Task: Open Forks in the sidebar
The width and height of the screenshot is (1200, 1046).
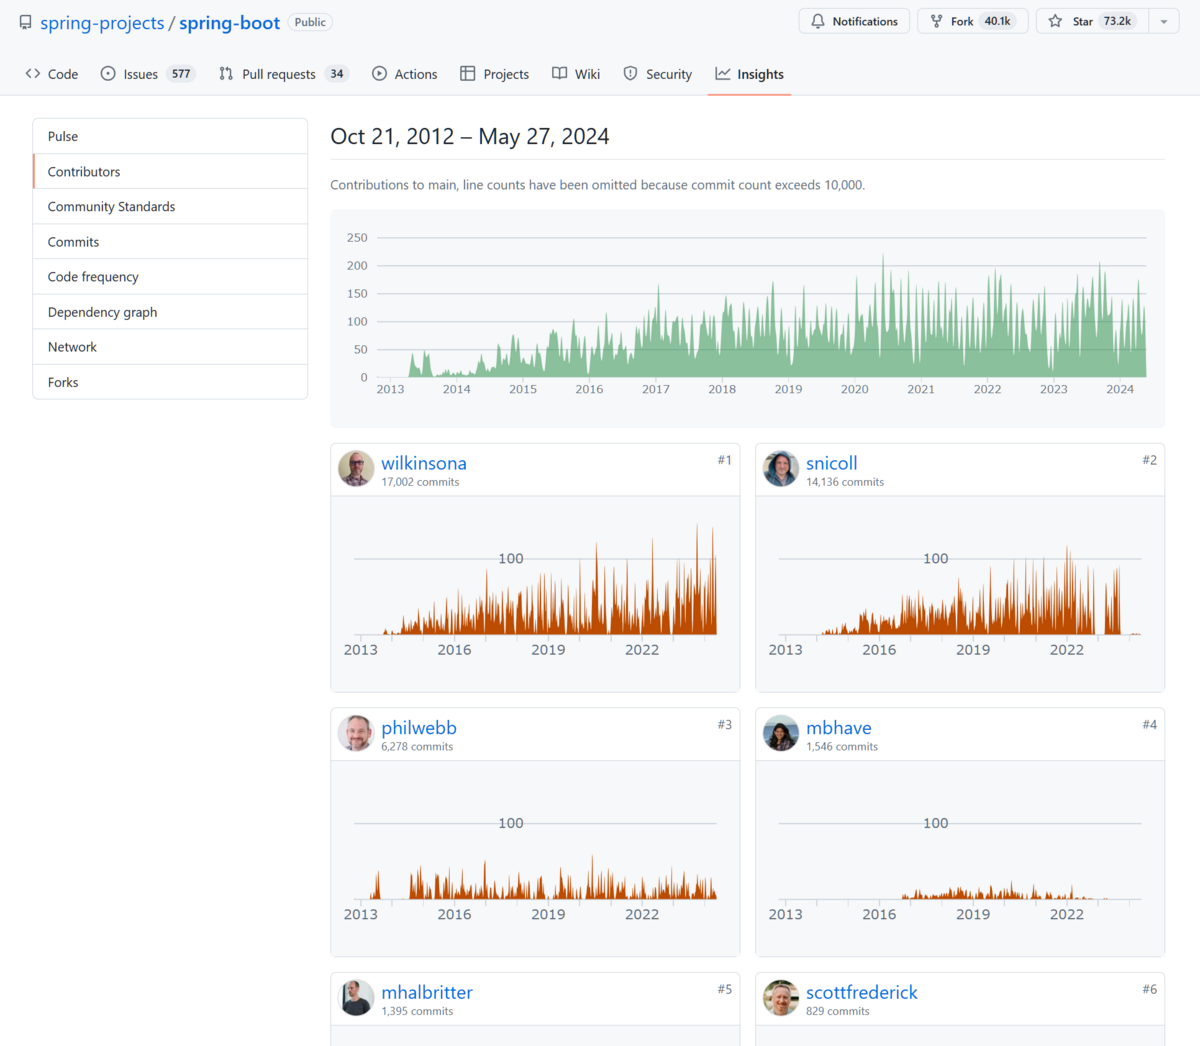Action: 170,381
